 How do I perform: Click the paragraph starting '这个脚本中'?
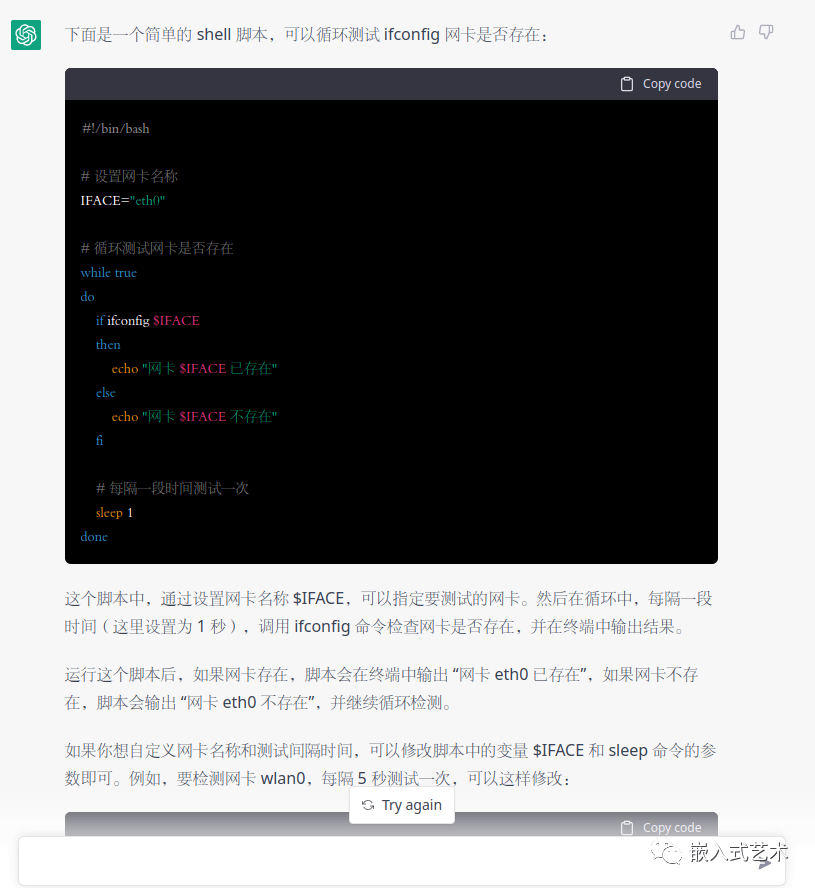pos(390,613)
